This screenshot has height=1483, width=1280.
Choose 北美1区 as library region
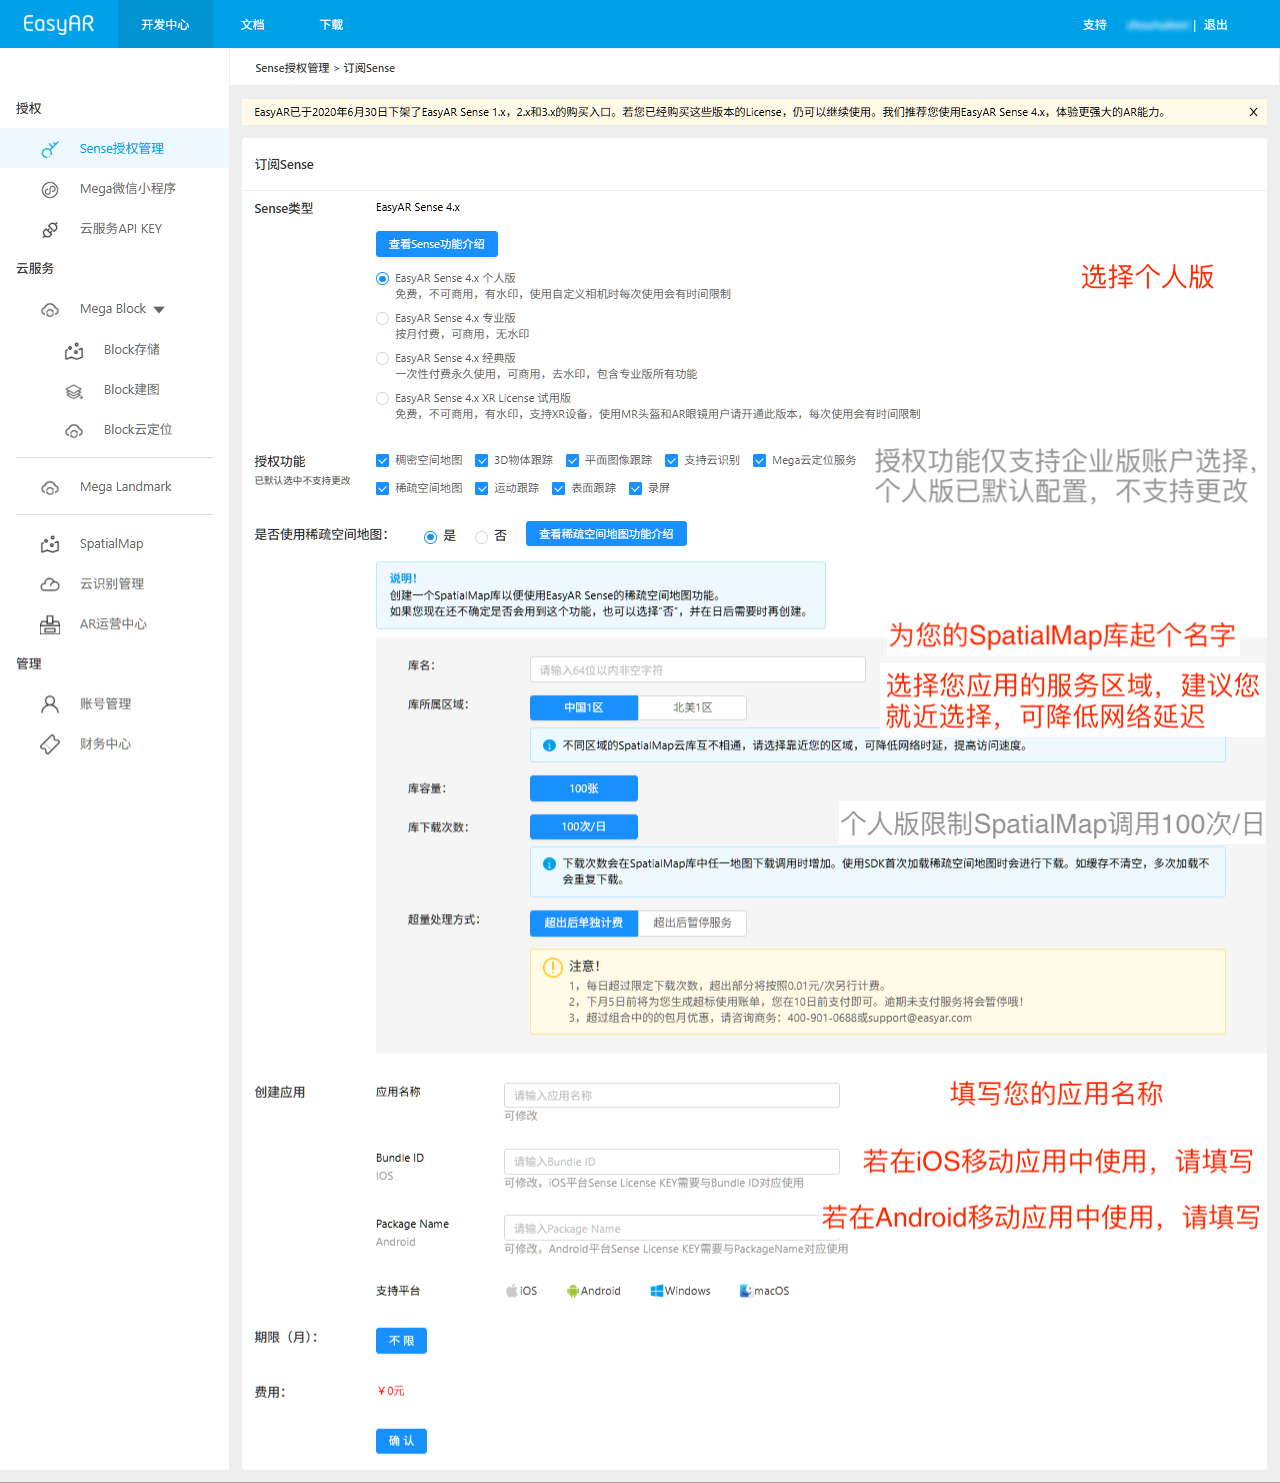[x=692, y=708]
